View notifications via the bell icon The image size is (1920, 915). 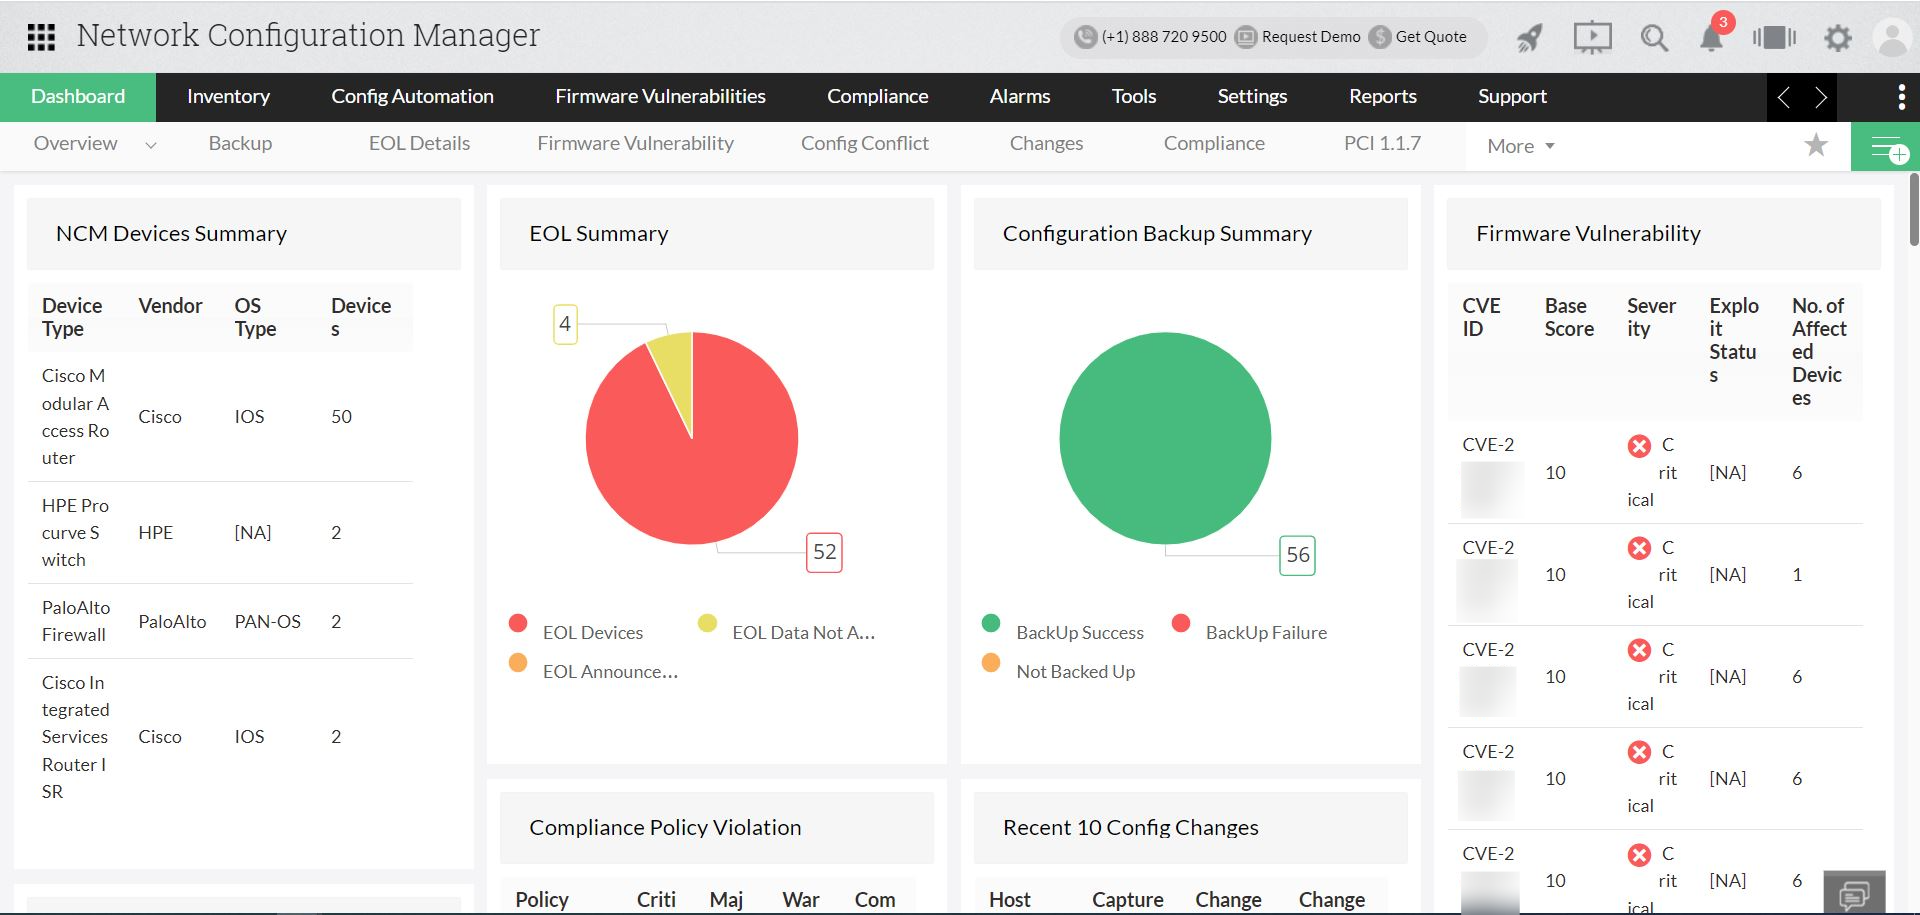1711,38
